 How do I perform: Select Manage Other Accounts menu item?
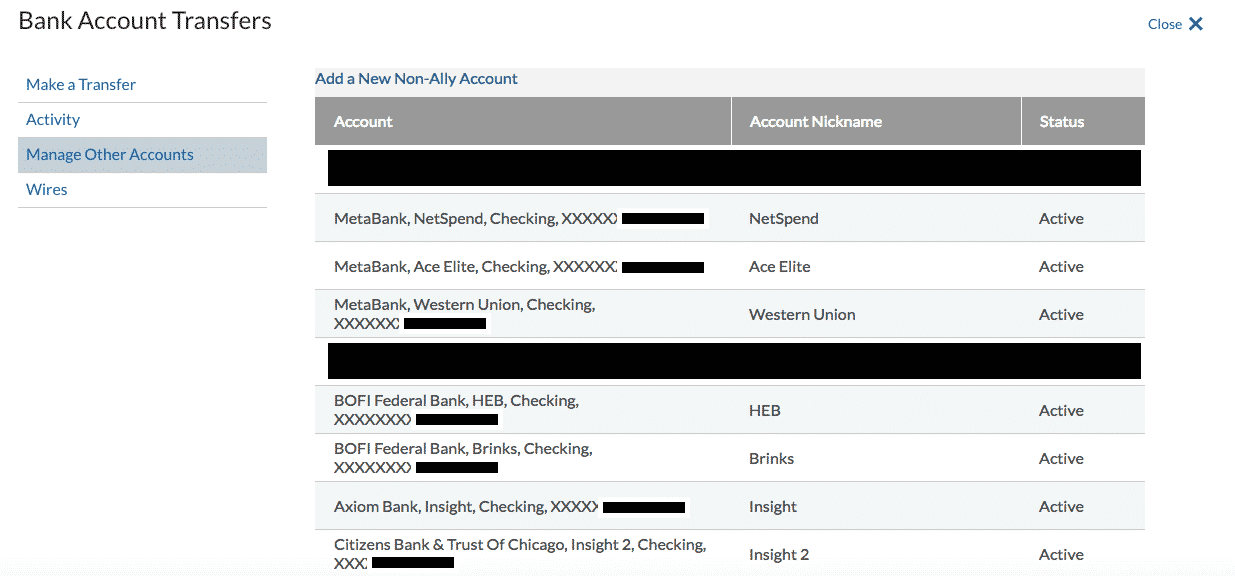pyautogui.click(x=110, y=154)
